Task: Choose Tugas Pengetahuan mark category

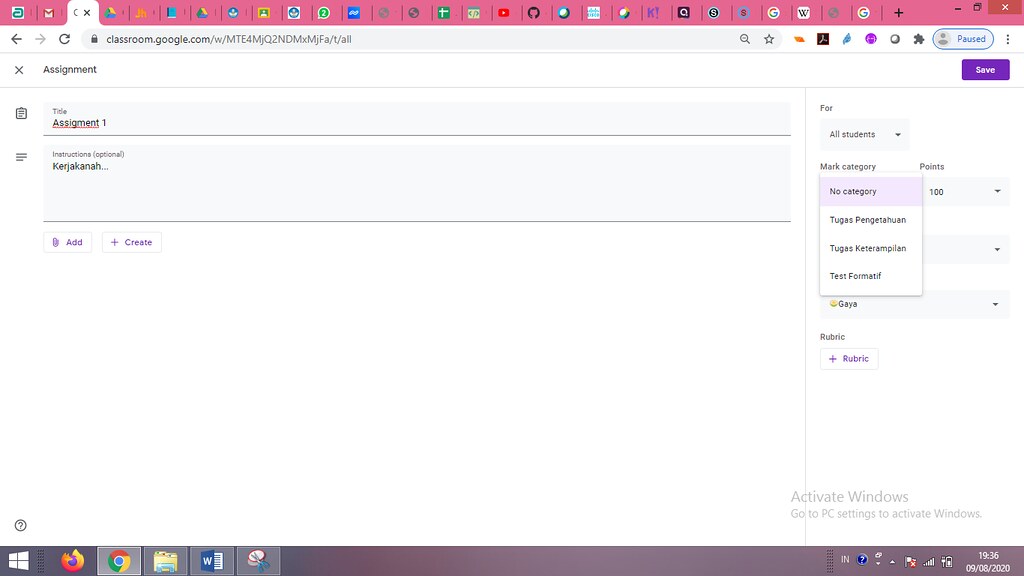Action: point(871,220)
